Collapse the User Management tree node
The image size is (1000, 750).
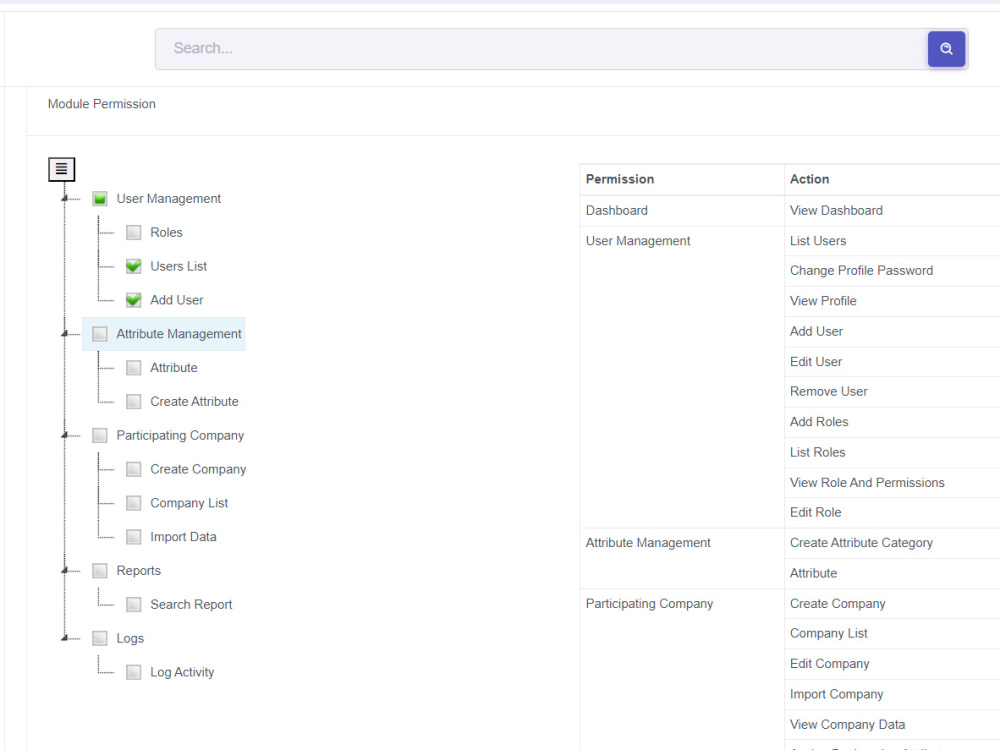64,199
